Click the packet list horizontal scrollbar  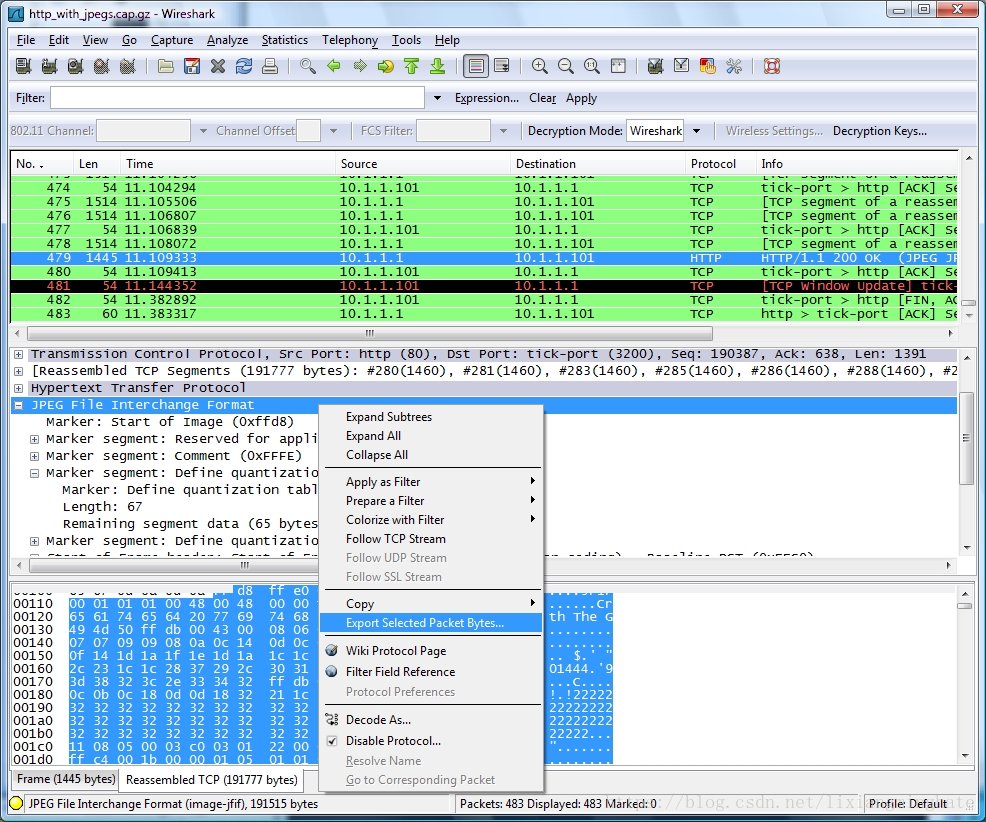[x=370, y=333]
